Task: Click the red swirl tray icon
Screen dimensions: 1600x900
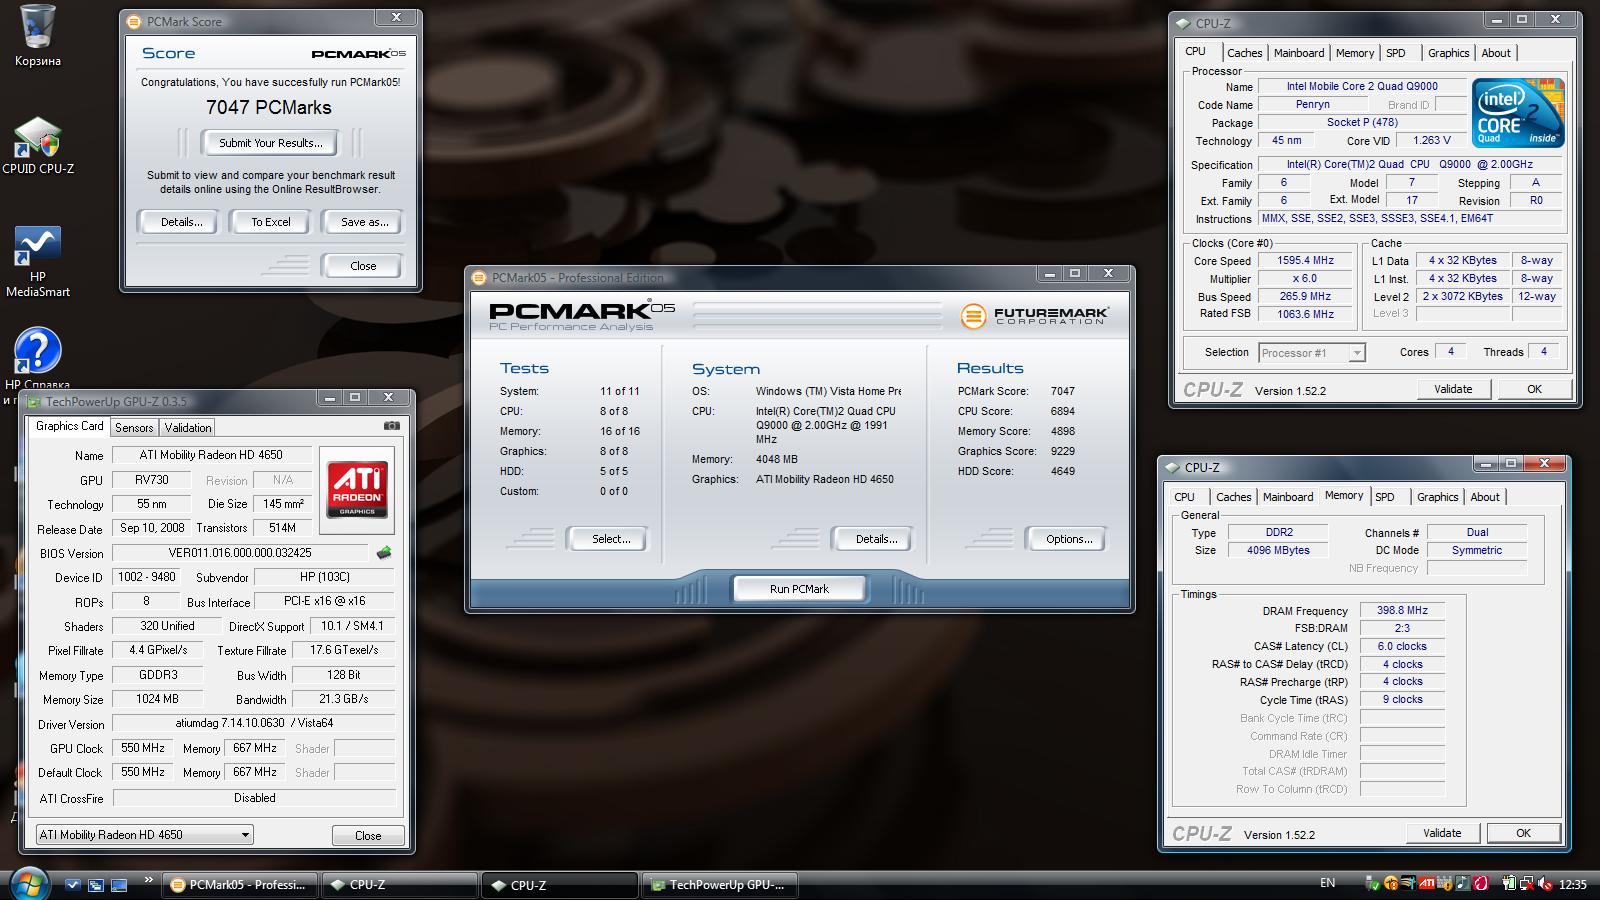Action: coord(1480,884)
